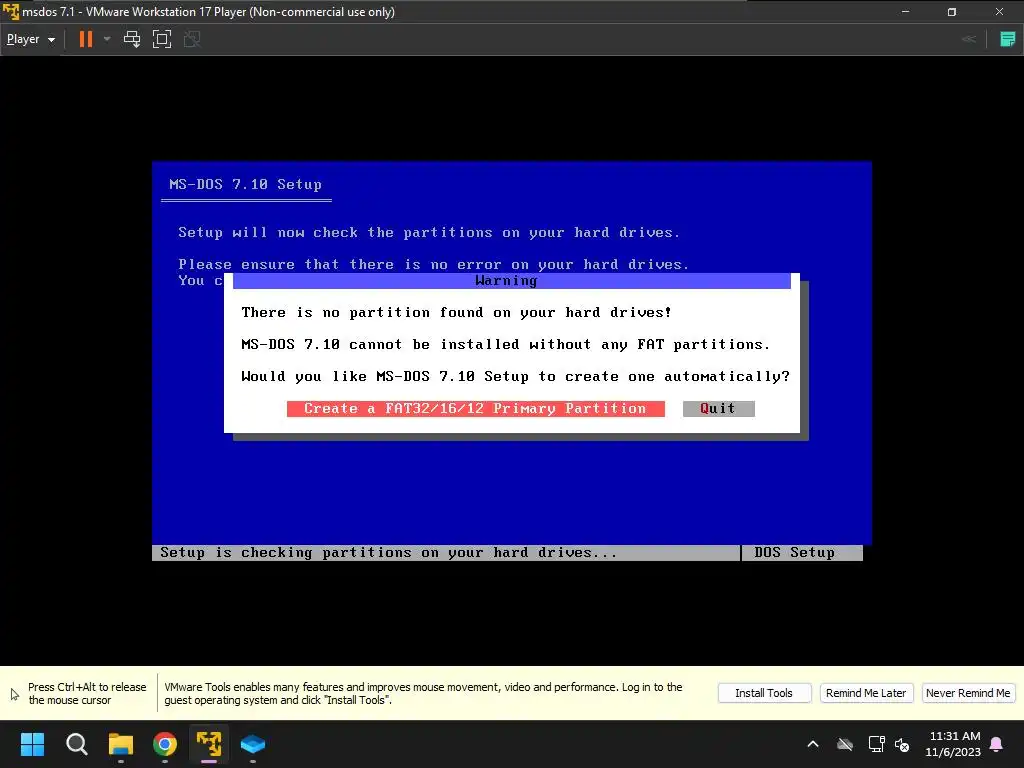Click the double chevron collapse icon in toolbar

pos(969,39)
